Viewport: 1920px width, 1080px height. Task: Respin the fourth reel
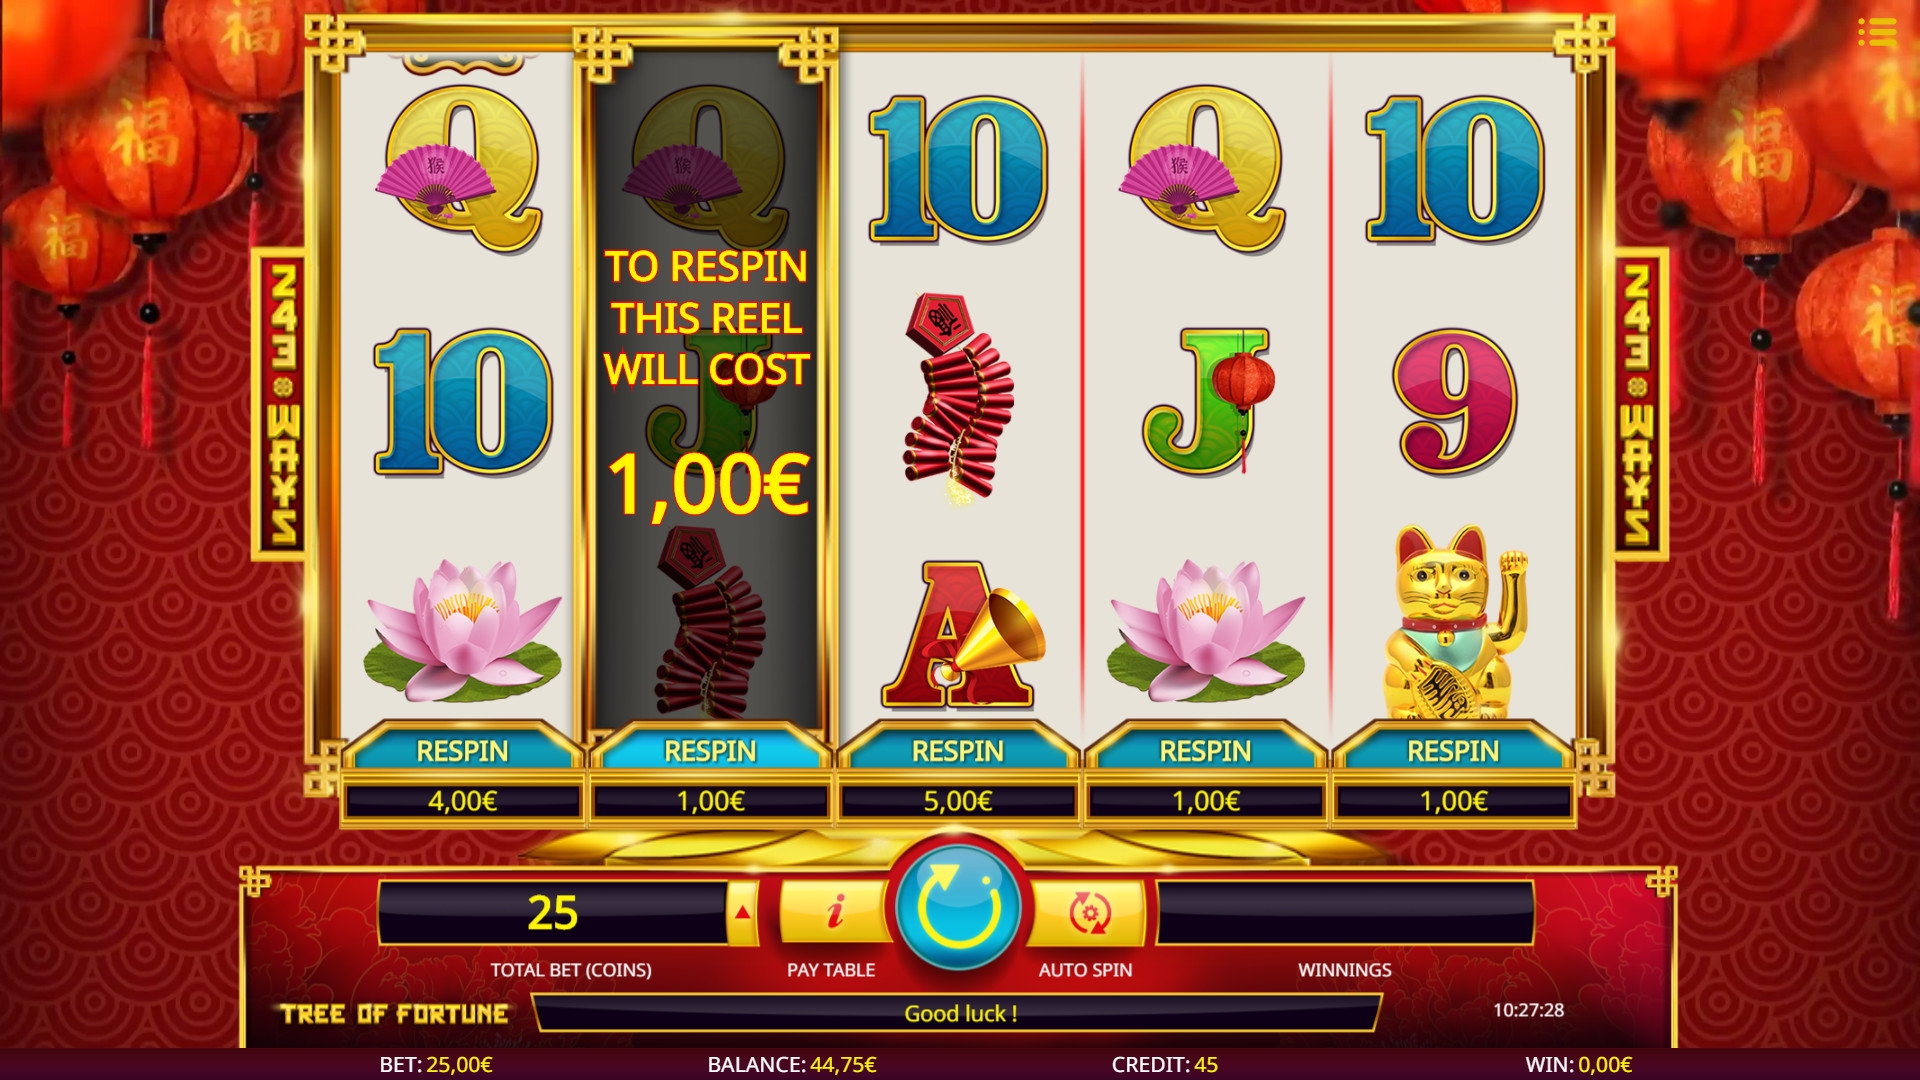pos(1206,751)
